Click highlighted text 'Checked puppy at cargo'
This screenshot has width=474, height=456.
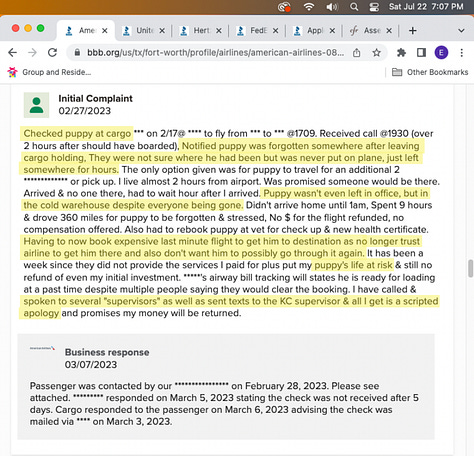77,133
